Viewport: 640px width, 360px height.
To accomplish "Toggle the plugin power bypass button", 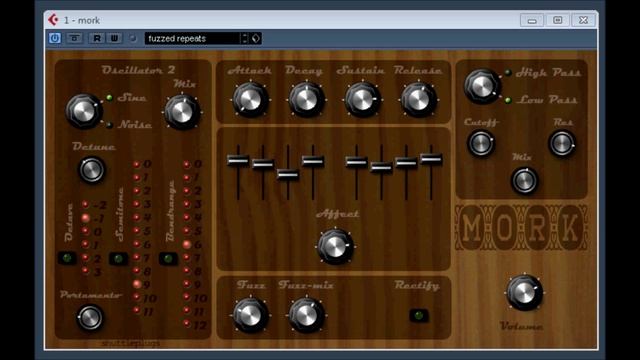I will 55,38.
